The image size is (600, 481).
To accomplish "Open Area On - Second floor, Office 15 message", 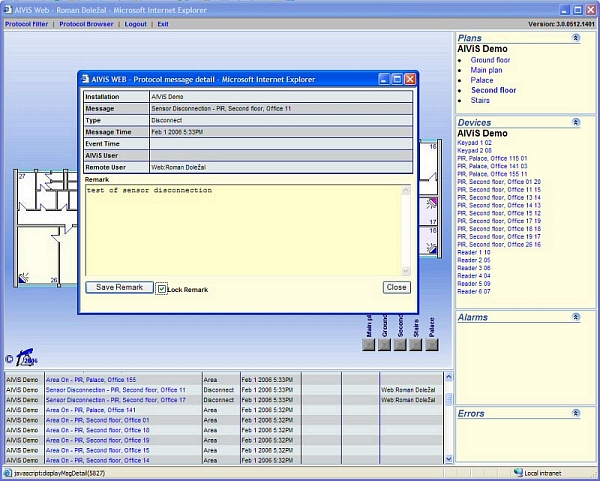I will [x=98, y=450].
